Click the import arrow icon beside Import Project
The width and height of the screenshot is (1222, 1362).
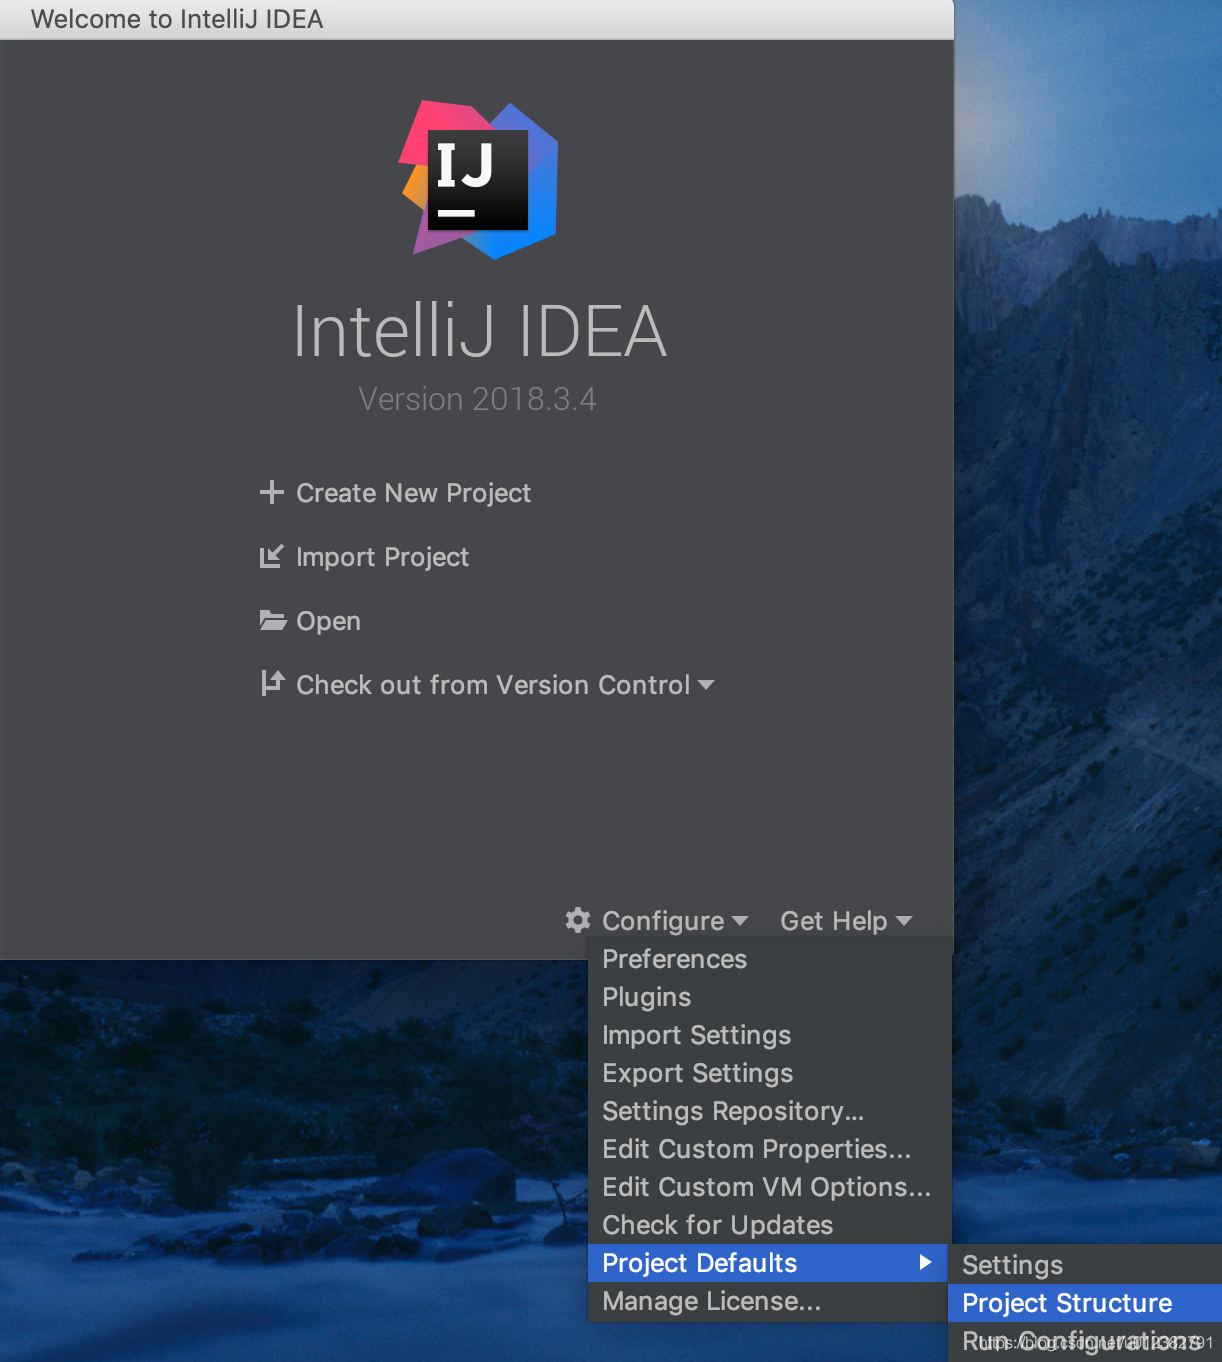[271, 556]
